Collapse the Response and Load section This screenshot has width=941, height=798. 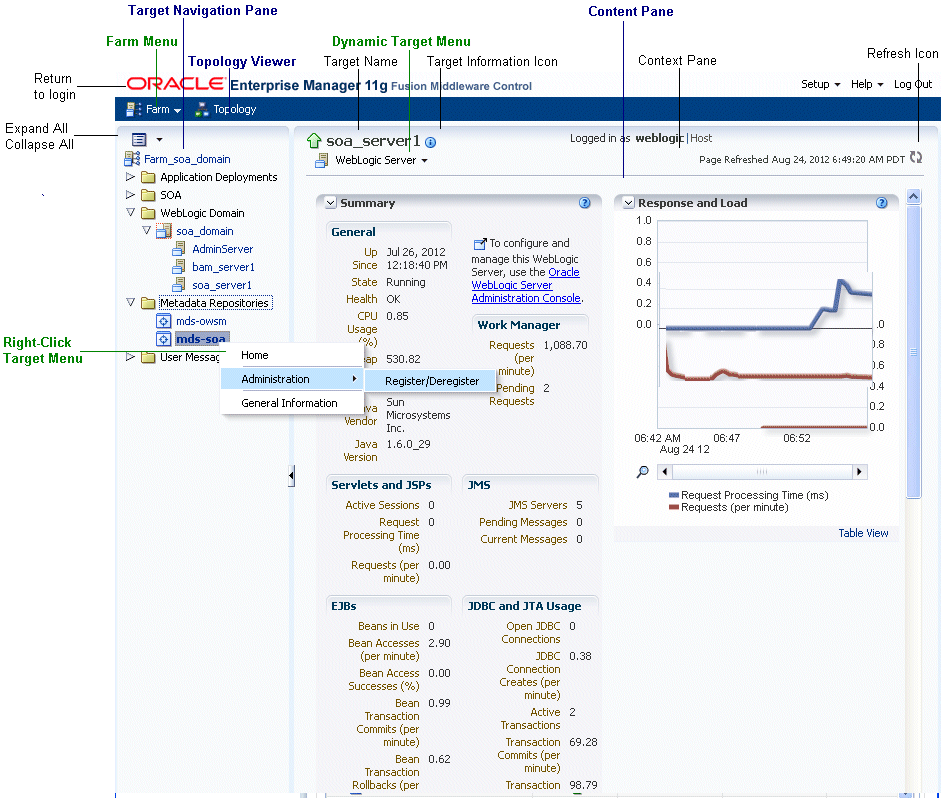click(x=628, y=203)
